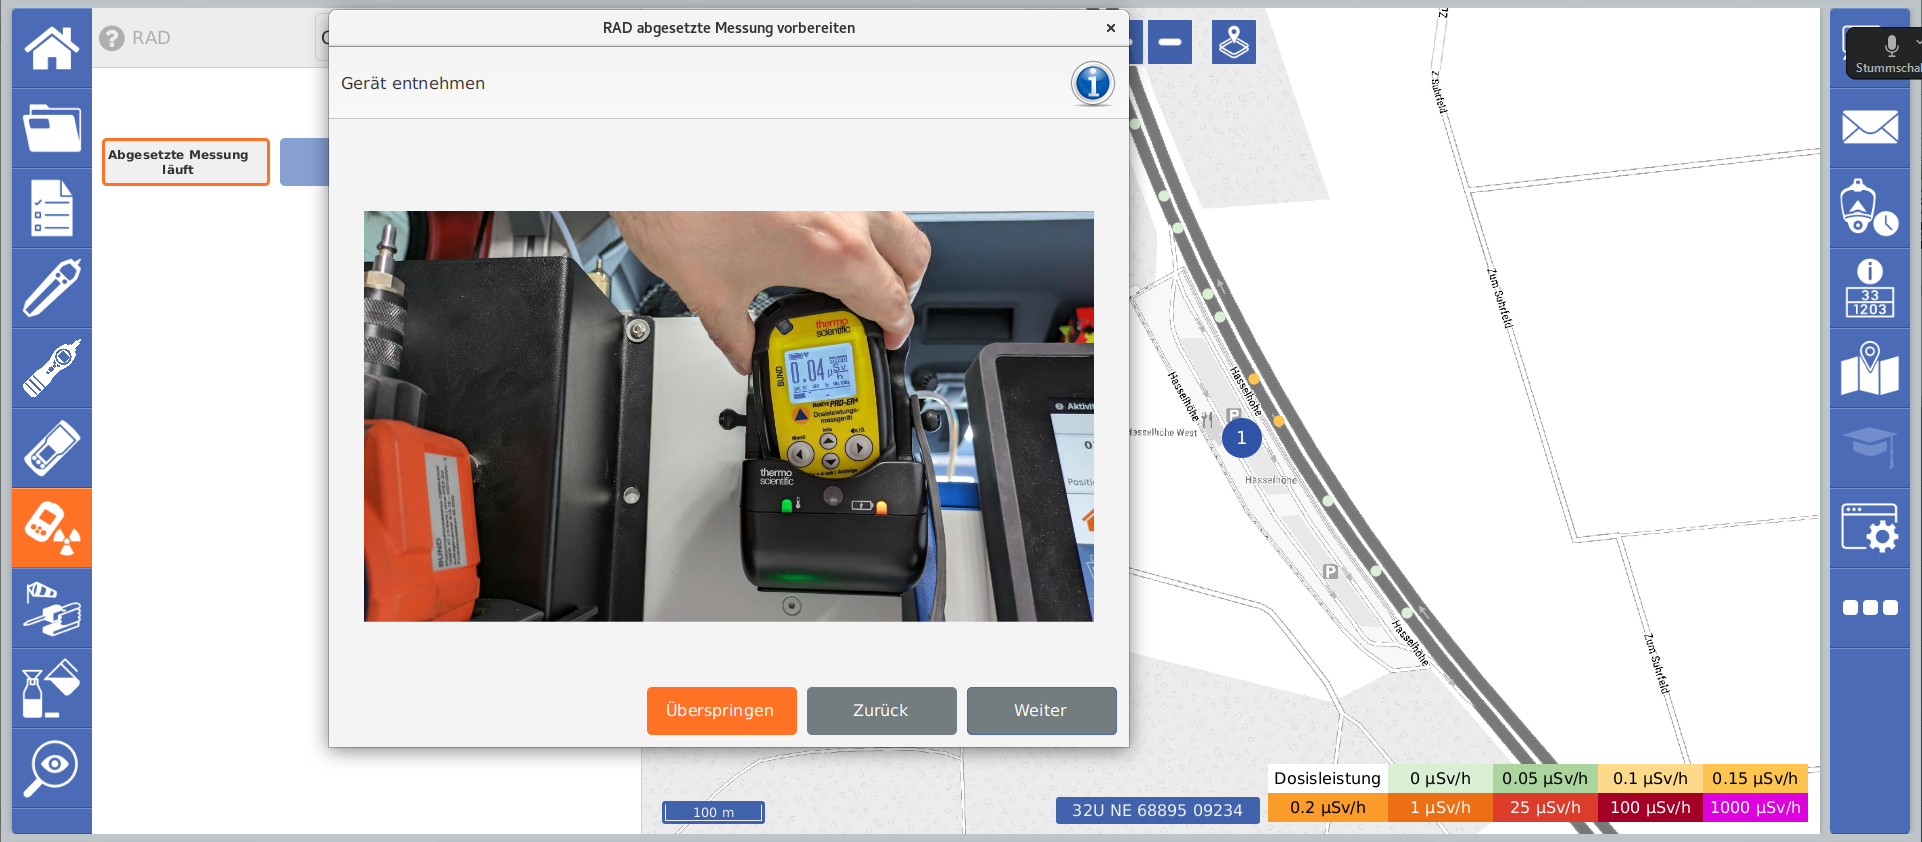The width and height of the screenshot is (1922, 842).
Task: Click the RAD module title text
Action: tap(151, 38)
